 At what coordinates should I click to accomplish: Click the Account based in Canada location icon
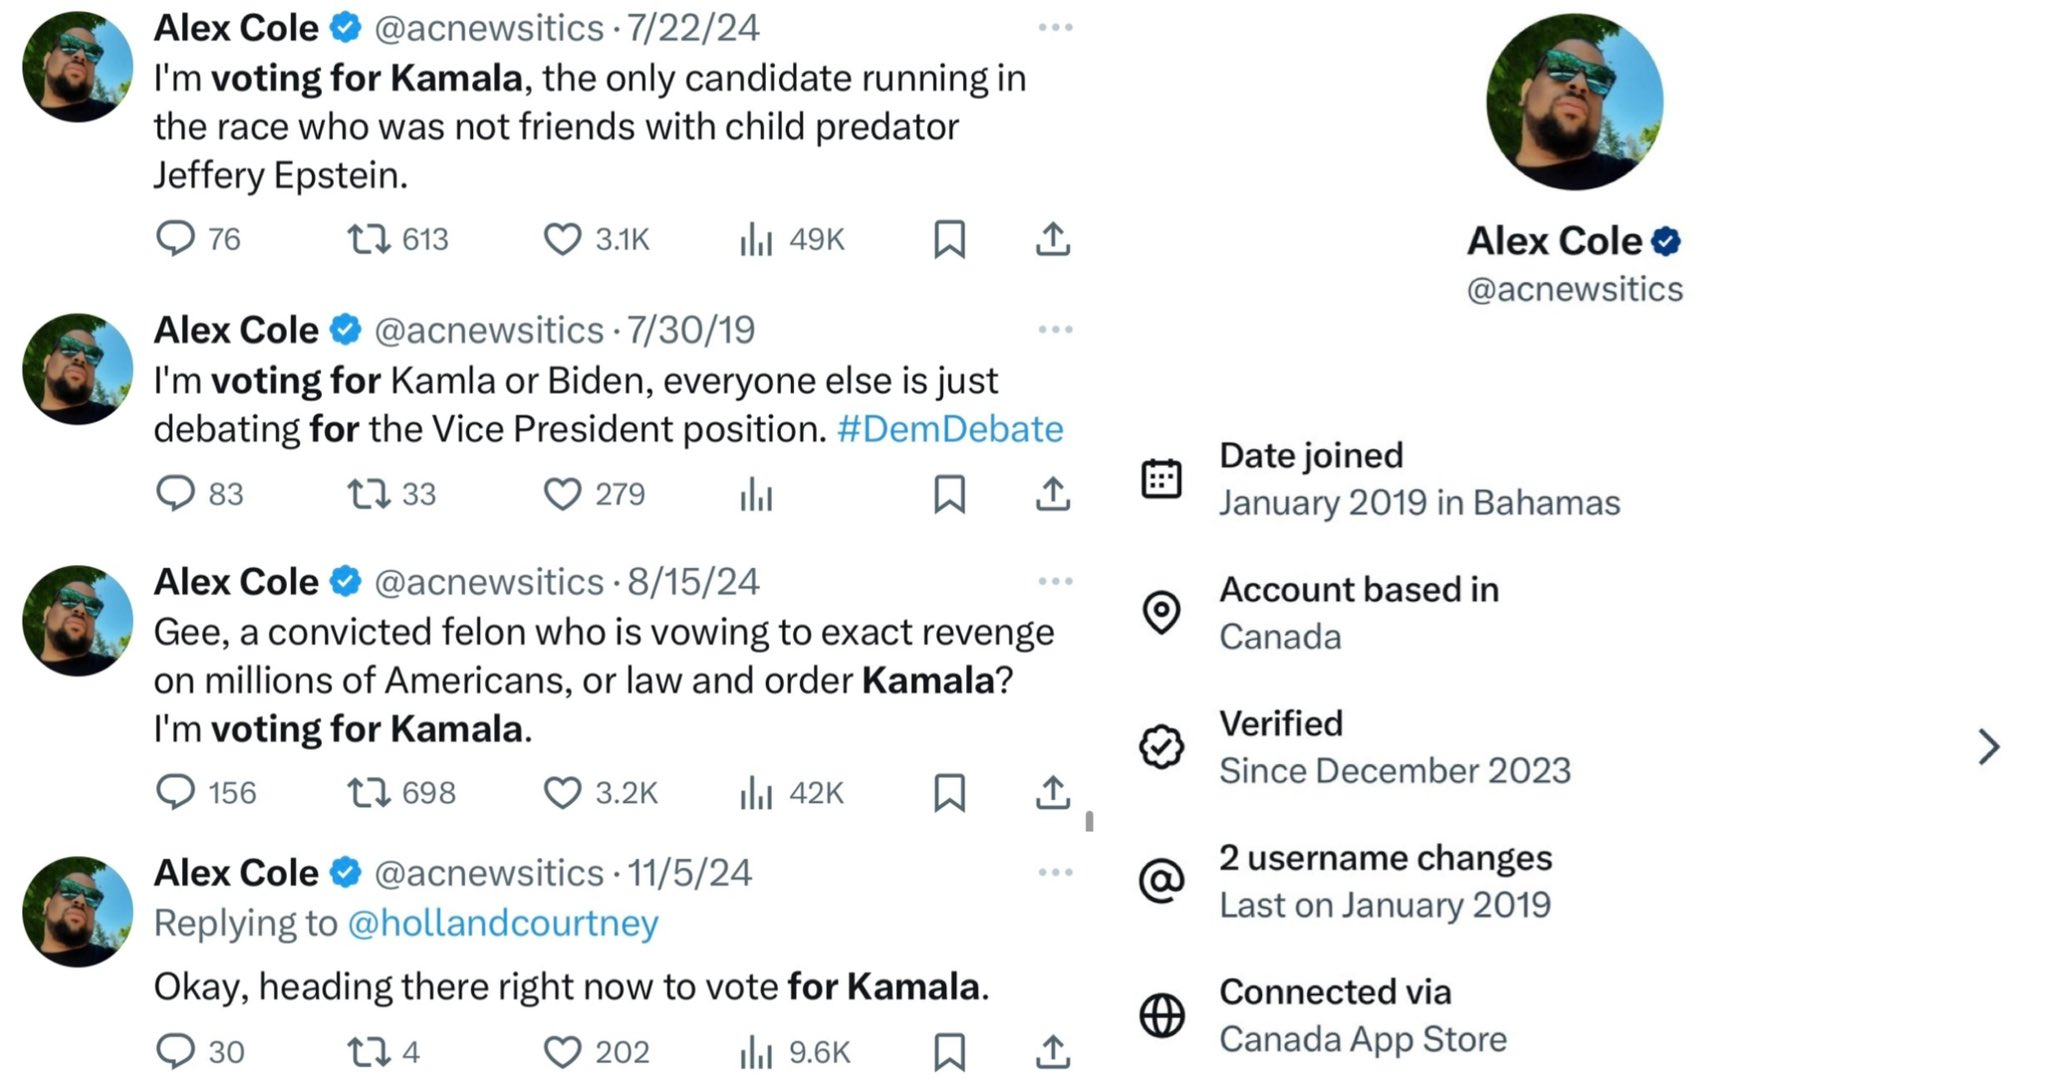[x=1162, y=613]
